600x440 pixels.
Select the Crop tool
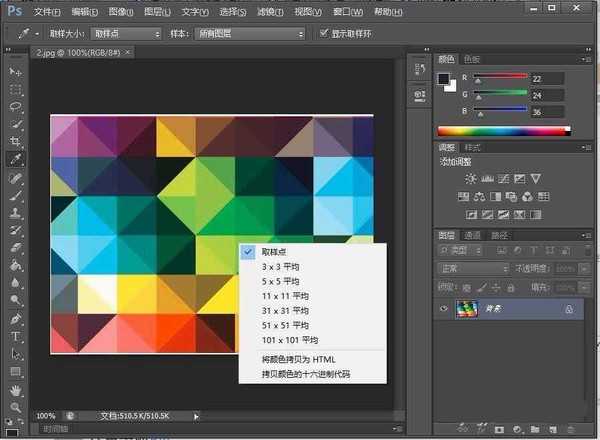[16, 141]
